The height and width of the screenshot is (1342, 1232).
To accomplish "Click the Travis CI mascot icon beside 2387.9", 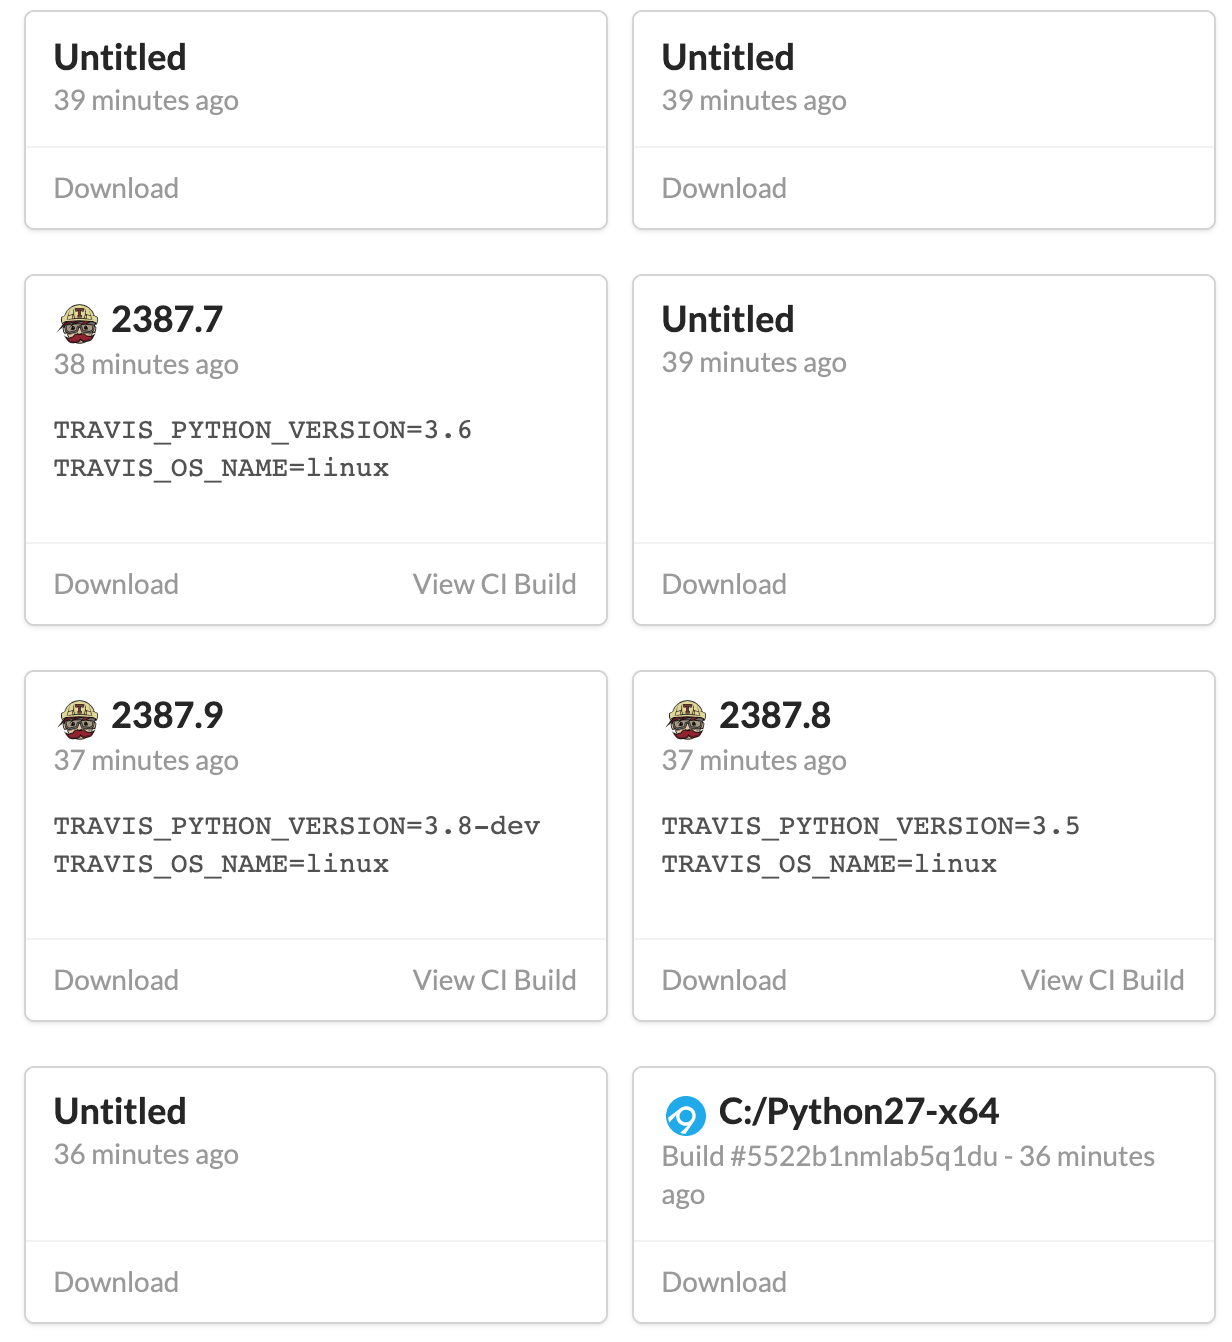I will 79,719.
